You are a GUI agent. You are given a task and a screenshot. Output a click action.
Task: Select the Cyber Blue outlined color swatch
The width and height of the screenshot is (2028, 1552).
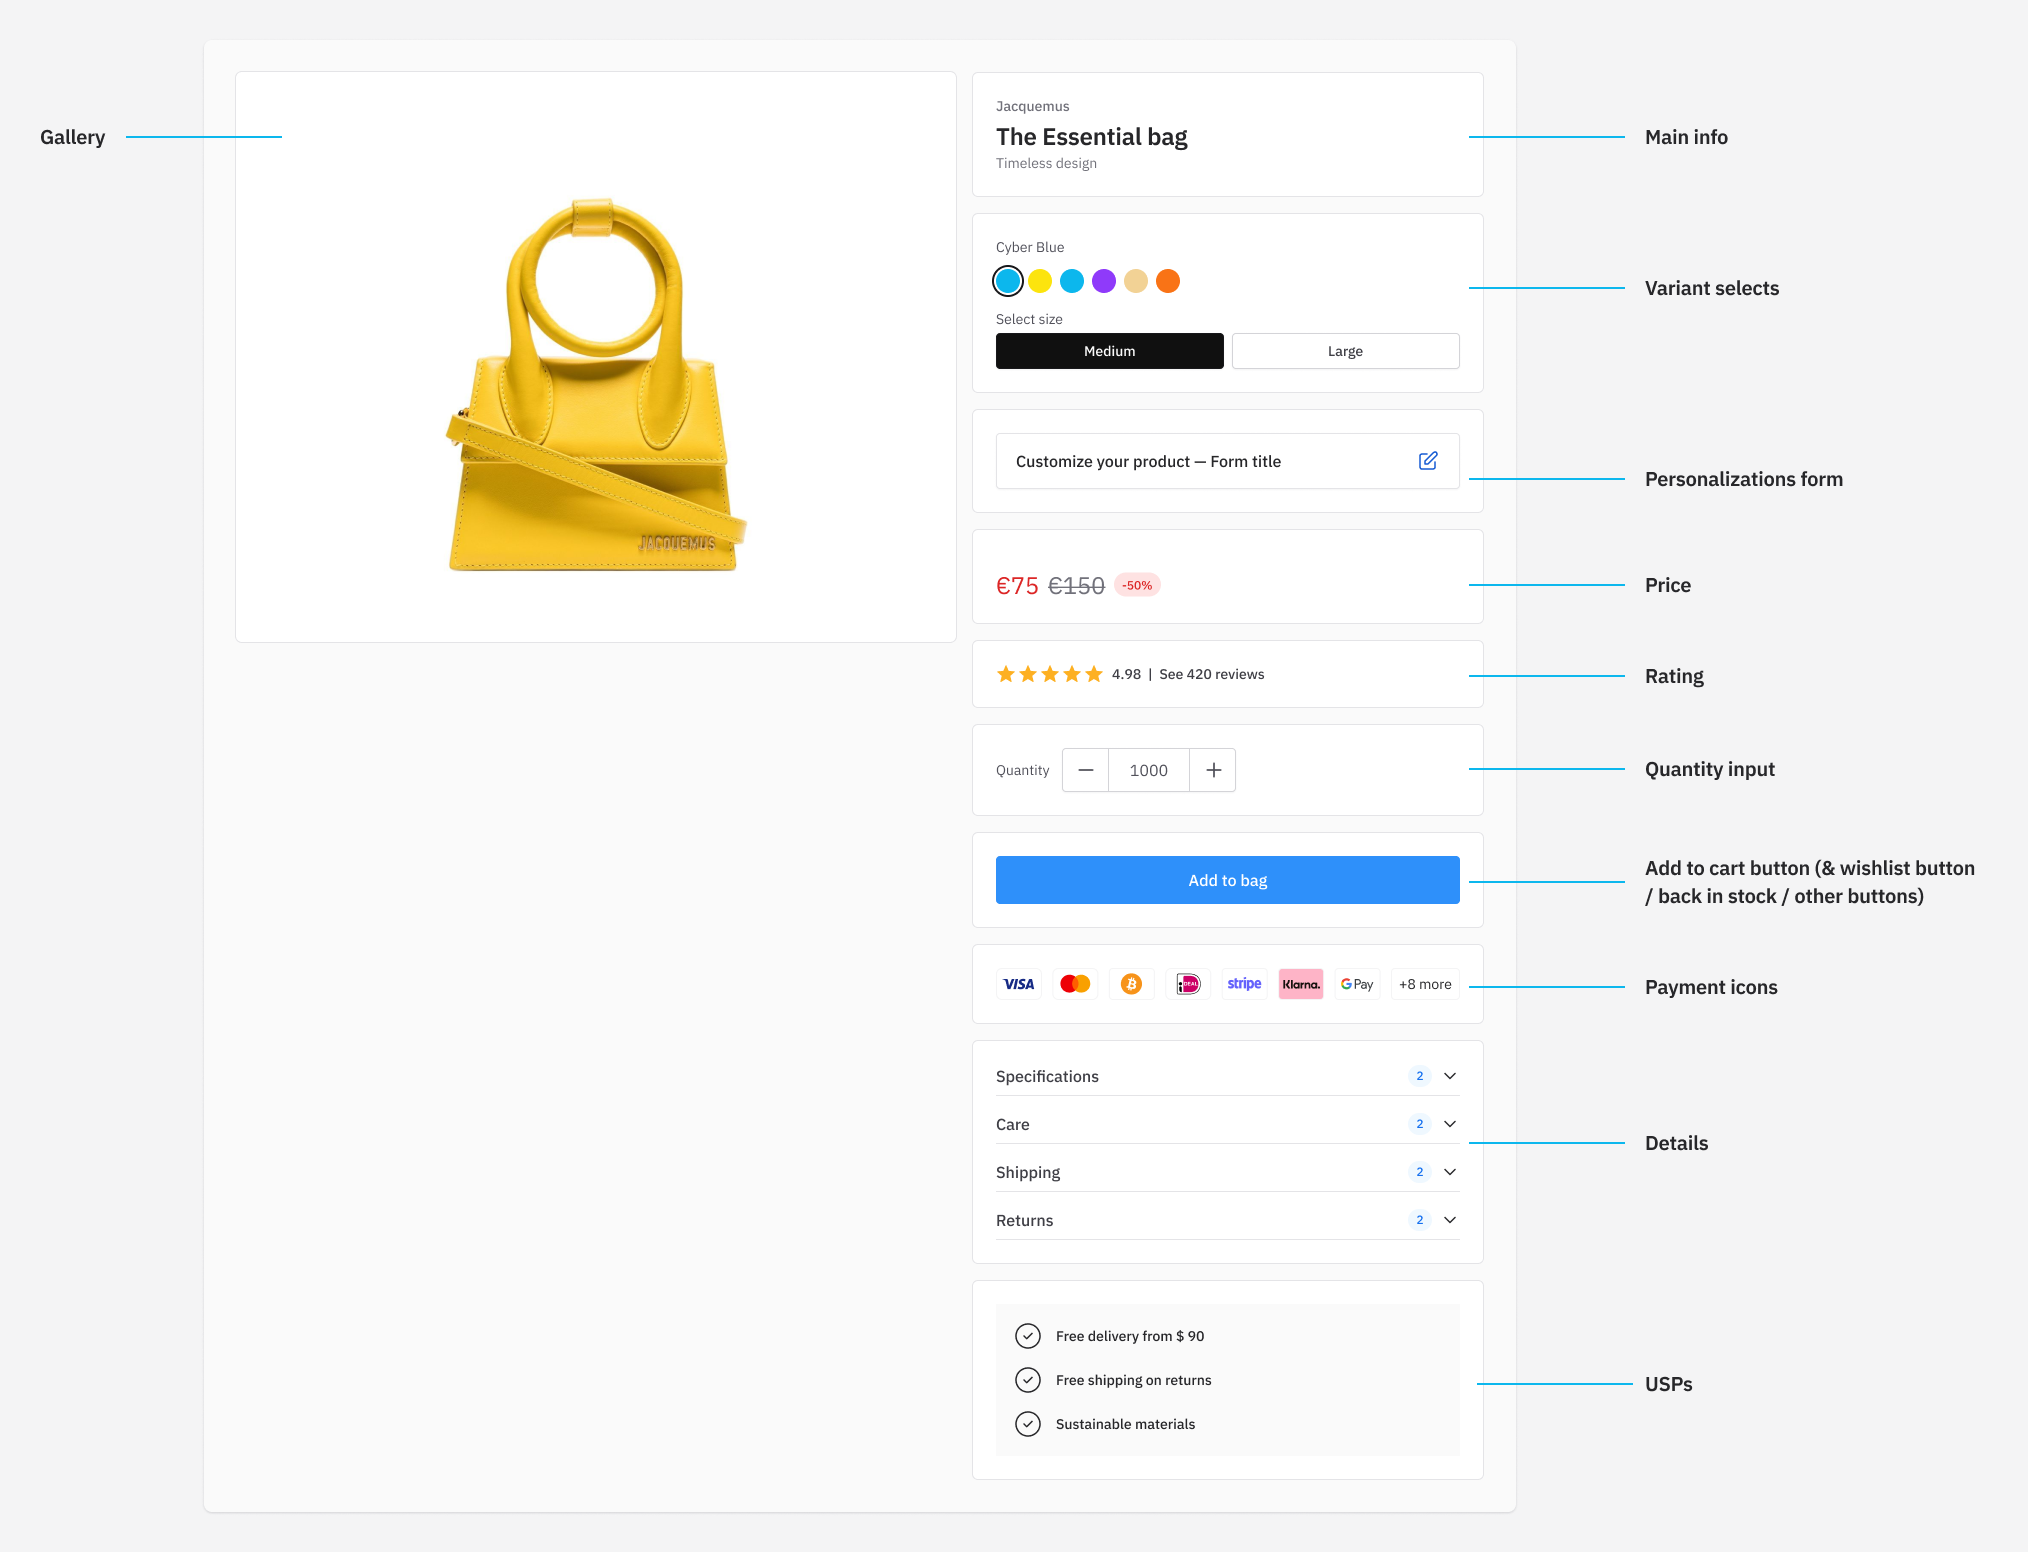pyautogui.click(x=1008, y=281)
